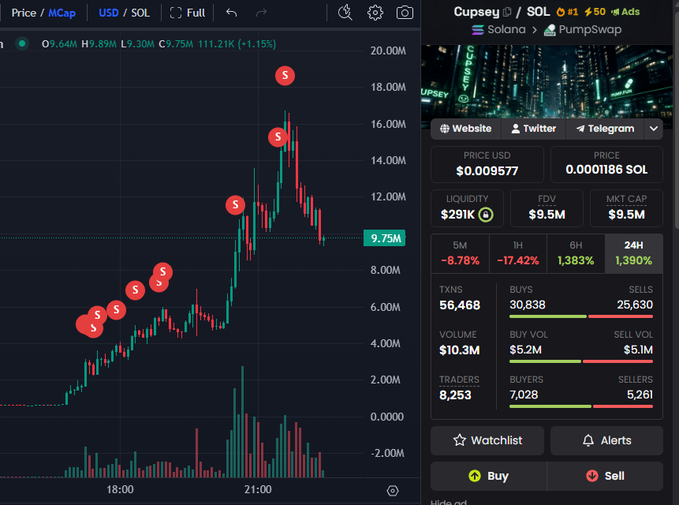Screen dimensions: 679x505
Task: Click the MKT CAP $9.5M box
Action: pyautogui.click(x=626, y=208)
